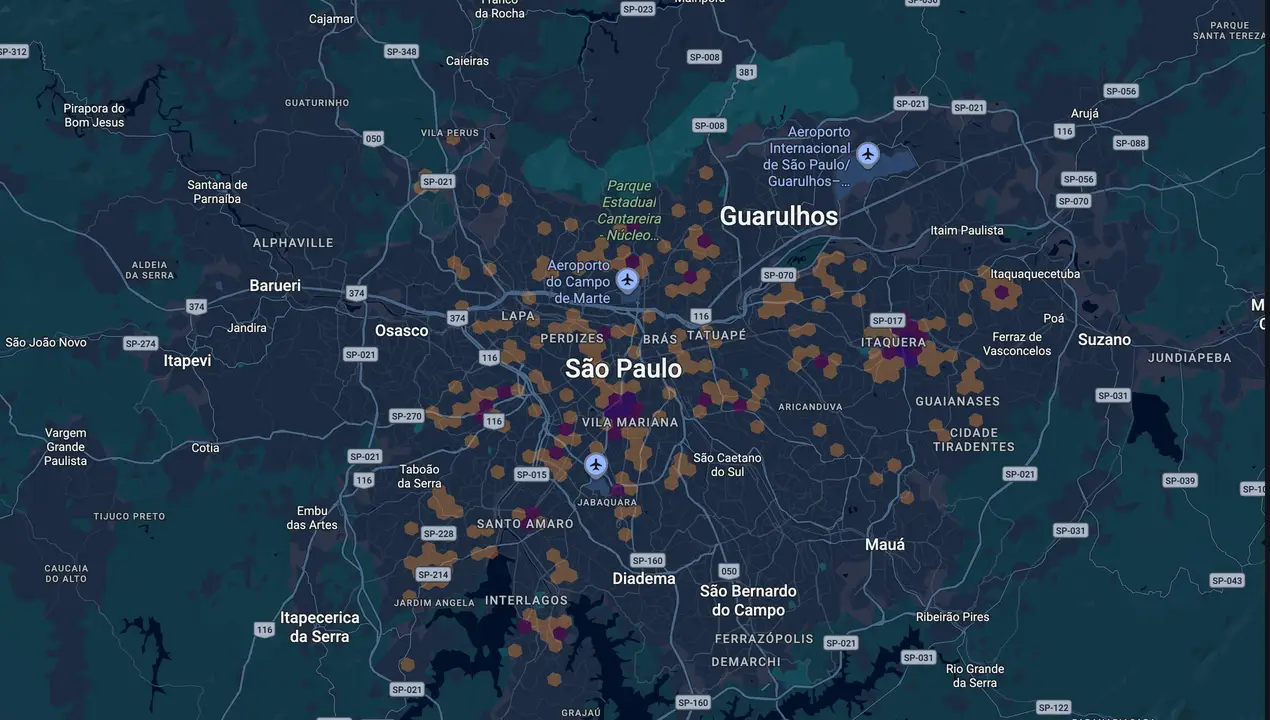The height and width of the screenshot is (720, 1270).
Task: Select the FERRAZÓPOLIS label
Action: (764, 639)
